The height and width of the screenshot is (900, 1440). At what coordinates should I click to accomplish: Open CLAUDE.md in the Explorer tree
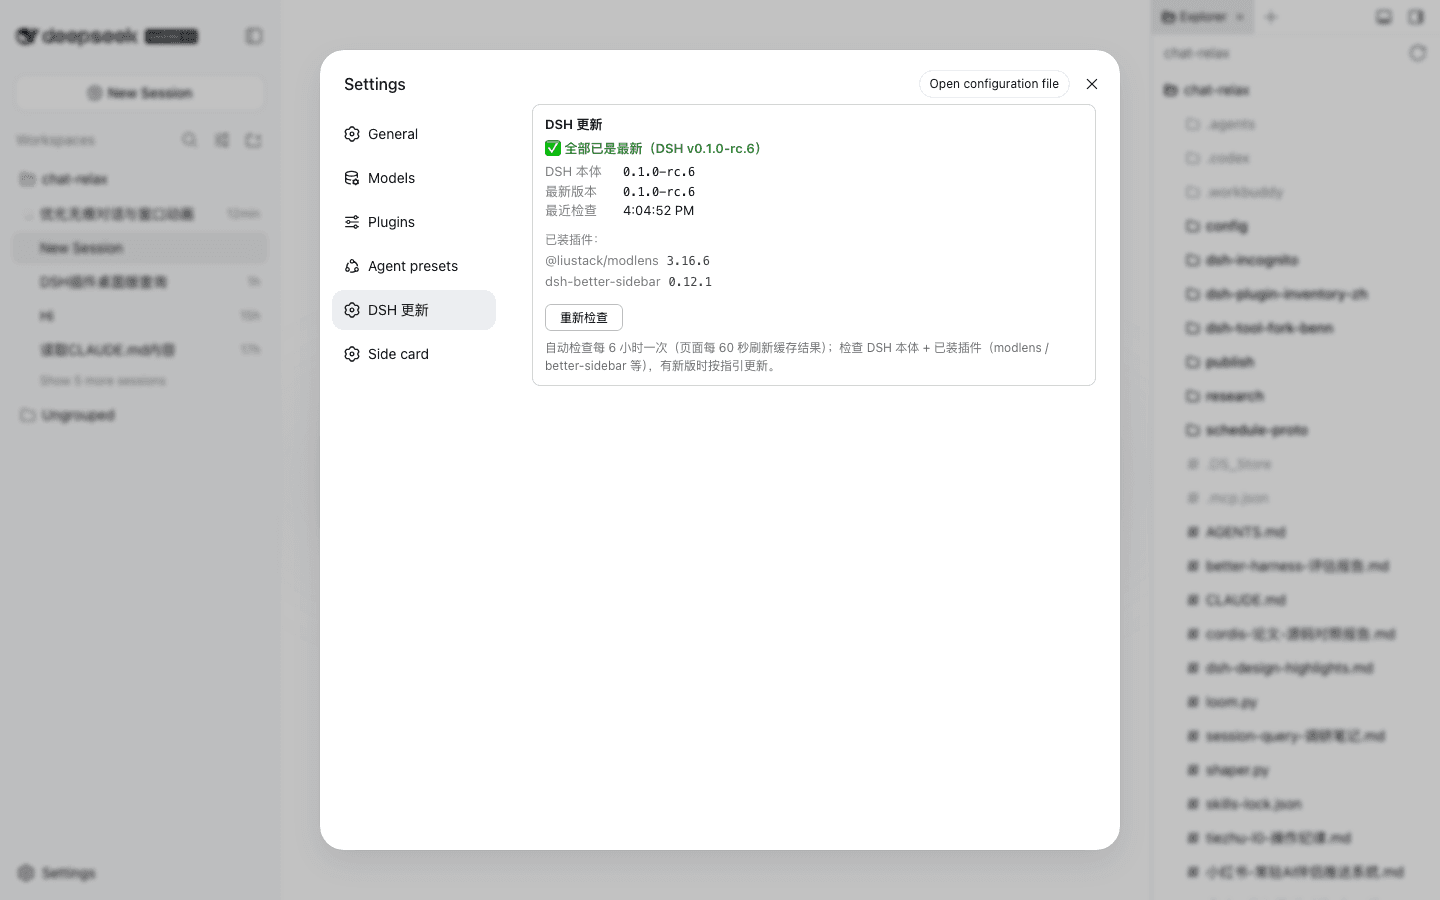(x=1296, y=600)
